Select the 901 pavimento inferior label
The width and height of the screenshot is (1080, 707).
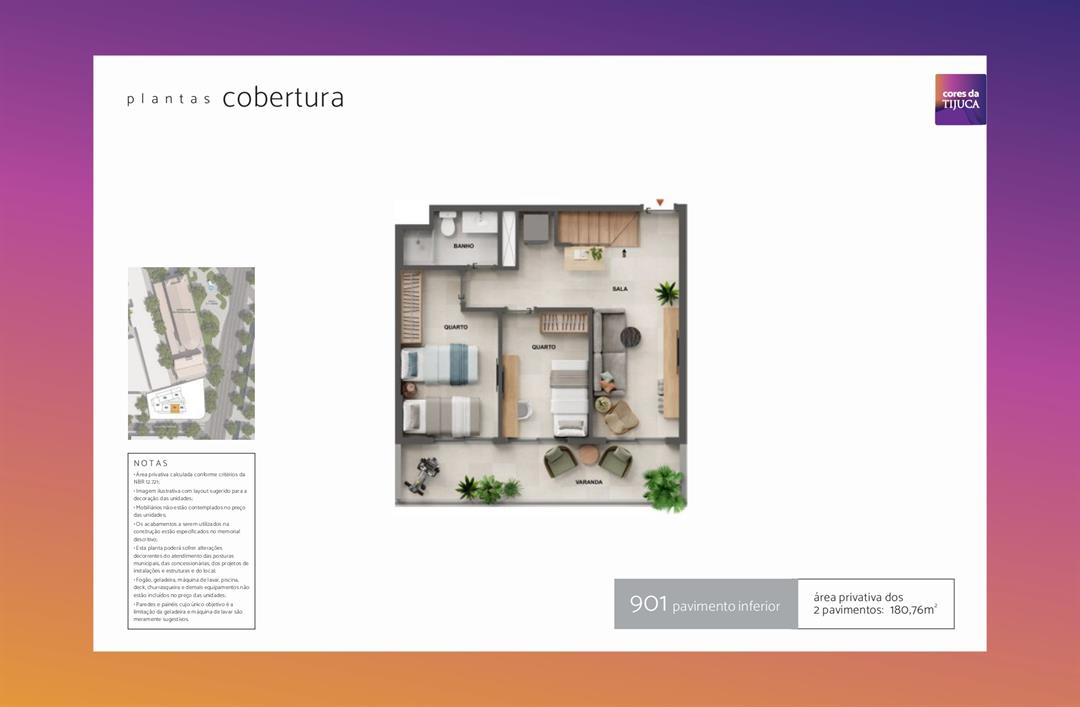click(705, 604)
